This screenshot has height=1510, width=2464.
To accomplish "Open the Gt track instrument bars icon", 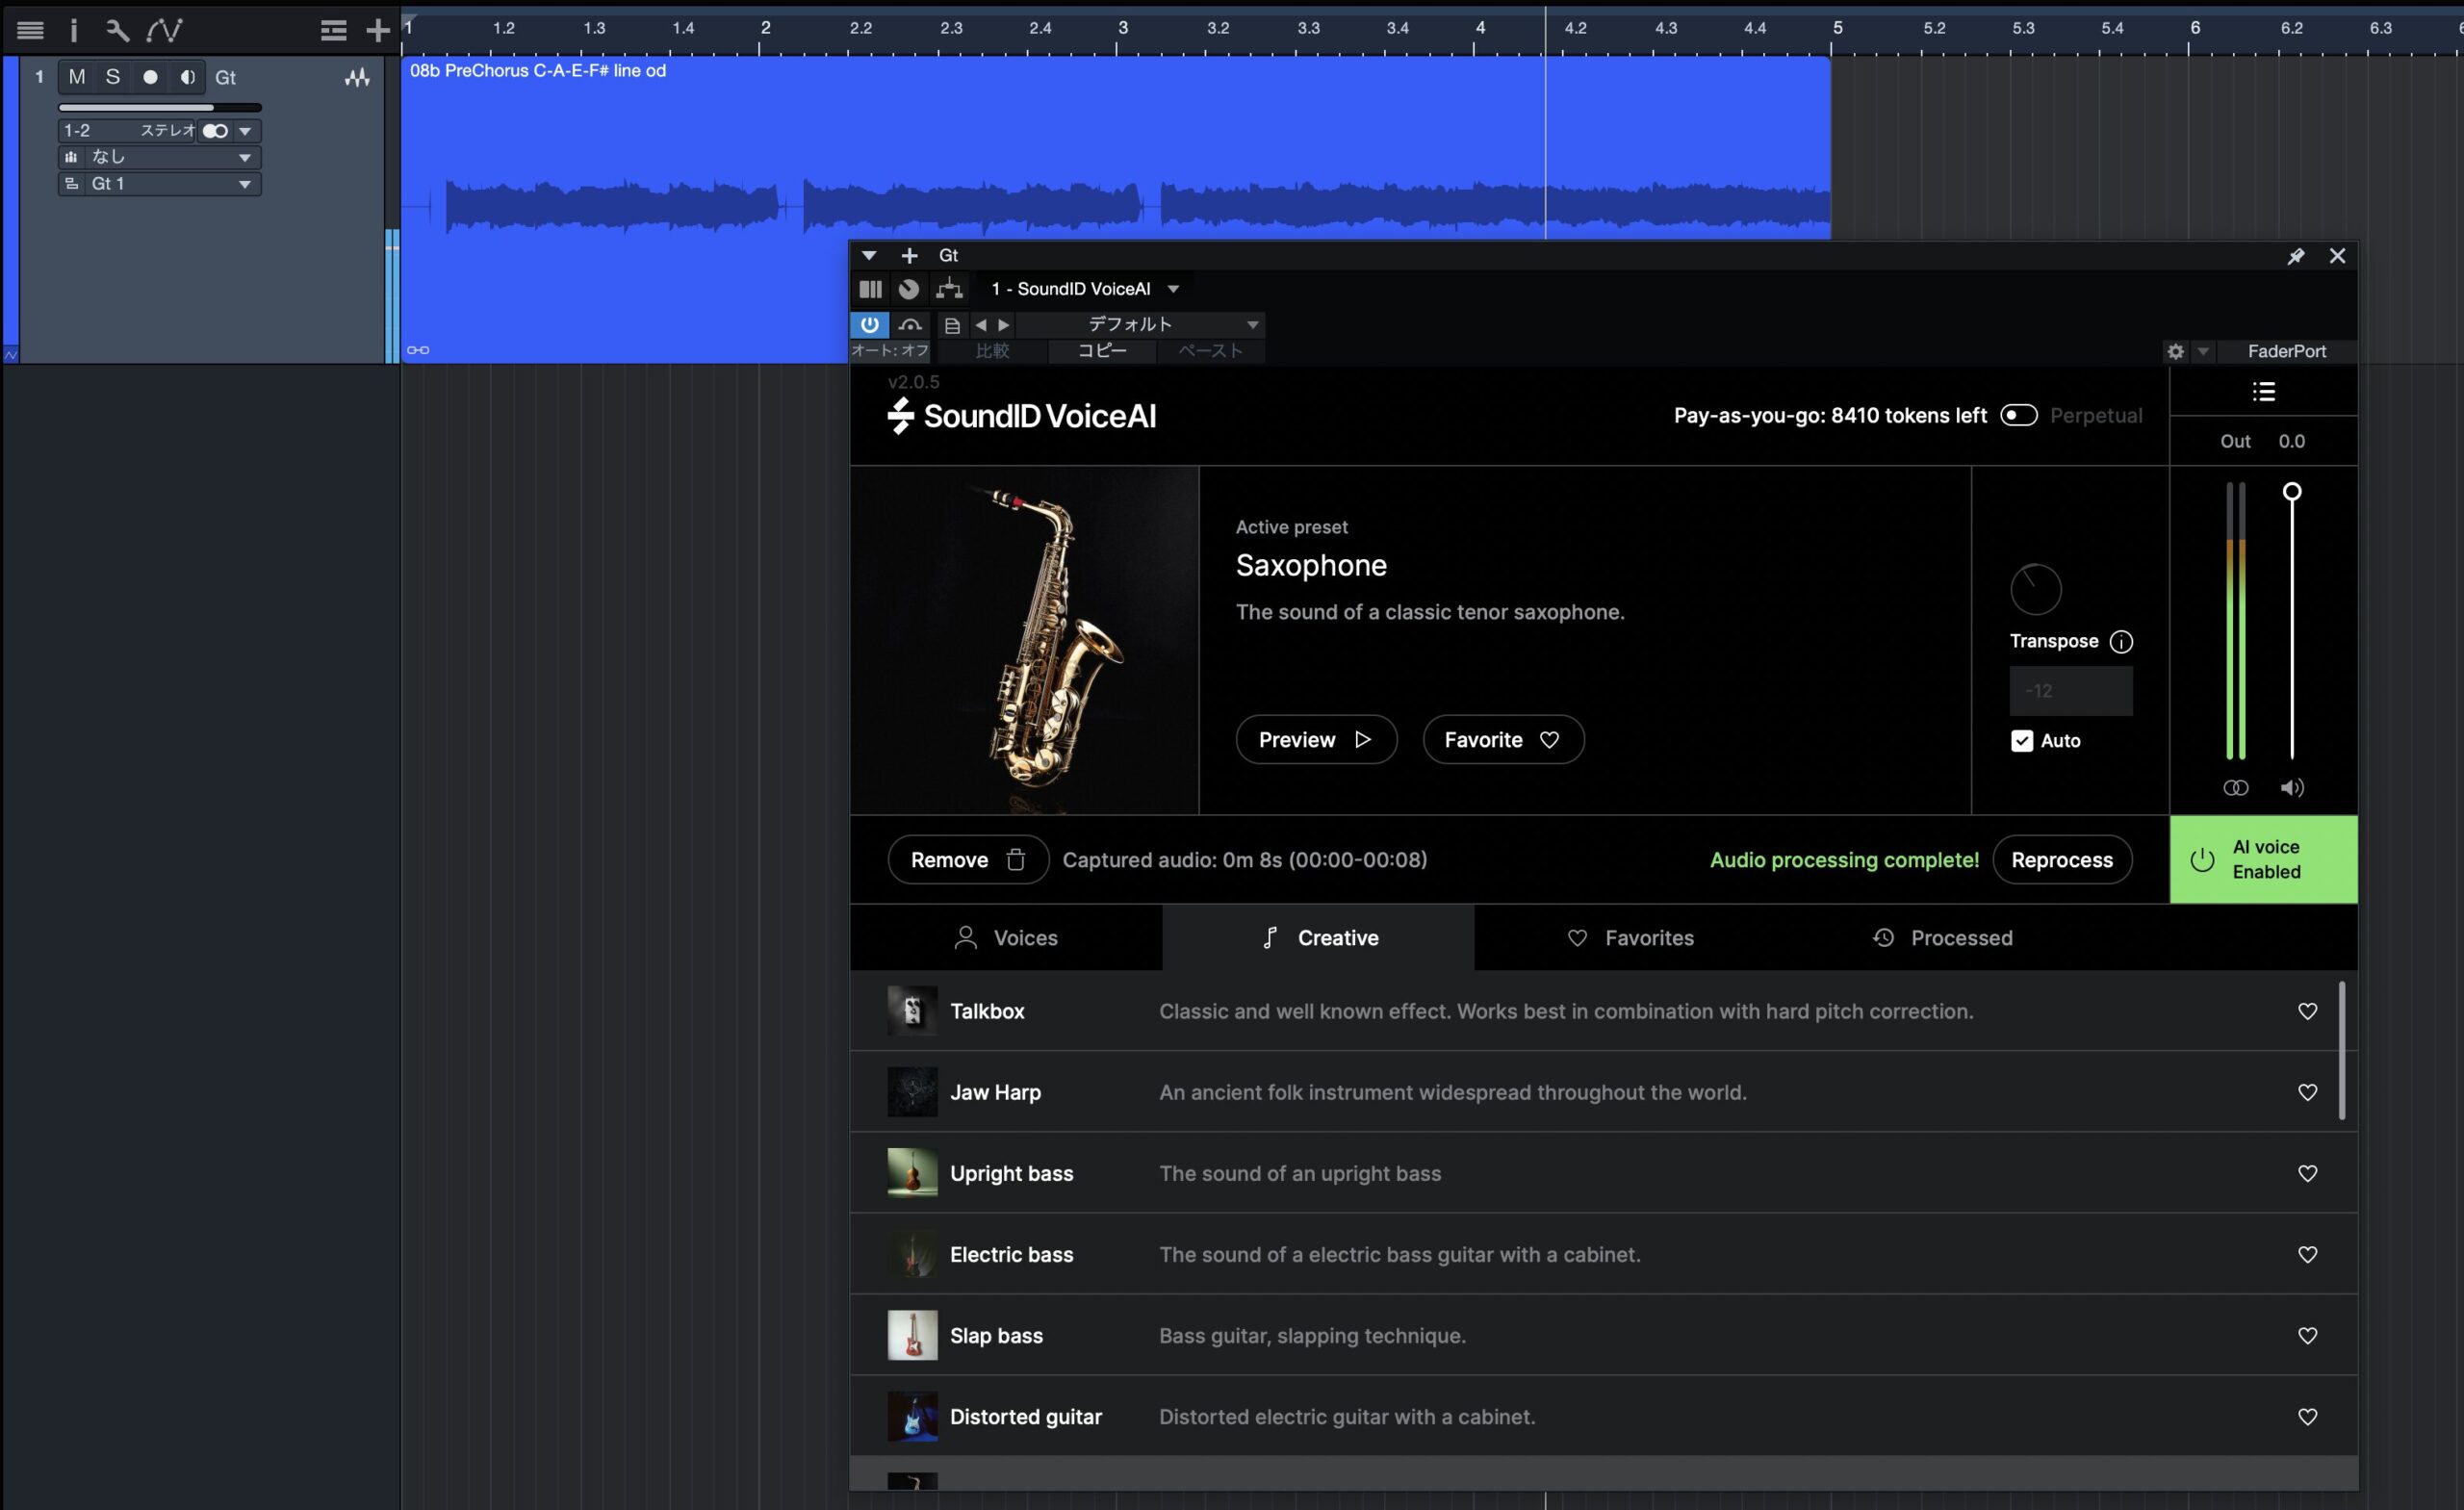I will [71, 157].
